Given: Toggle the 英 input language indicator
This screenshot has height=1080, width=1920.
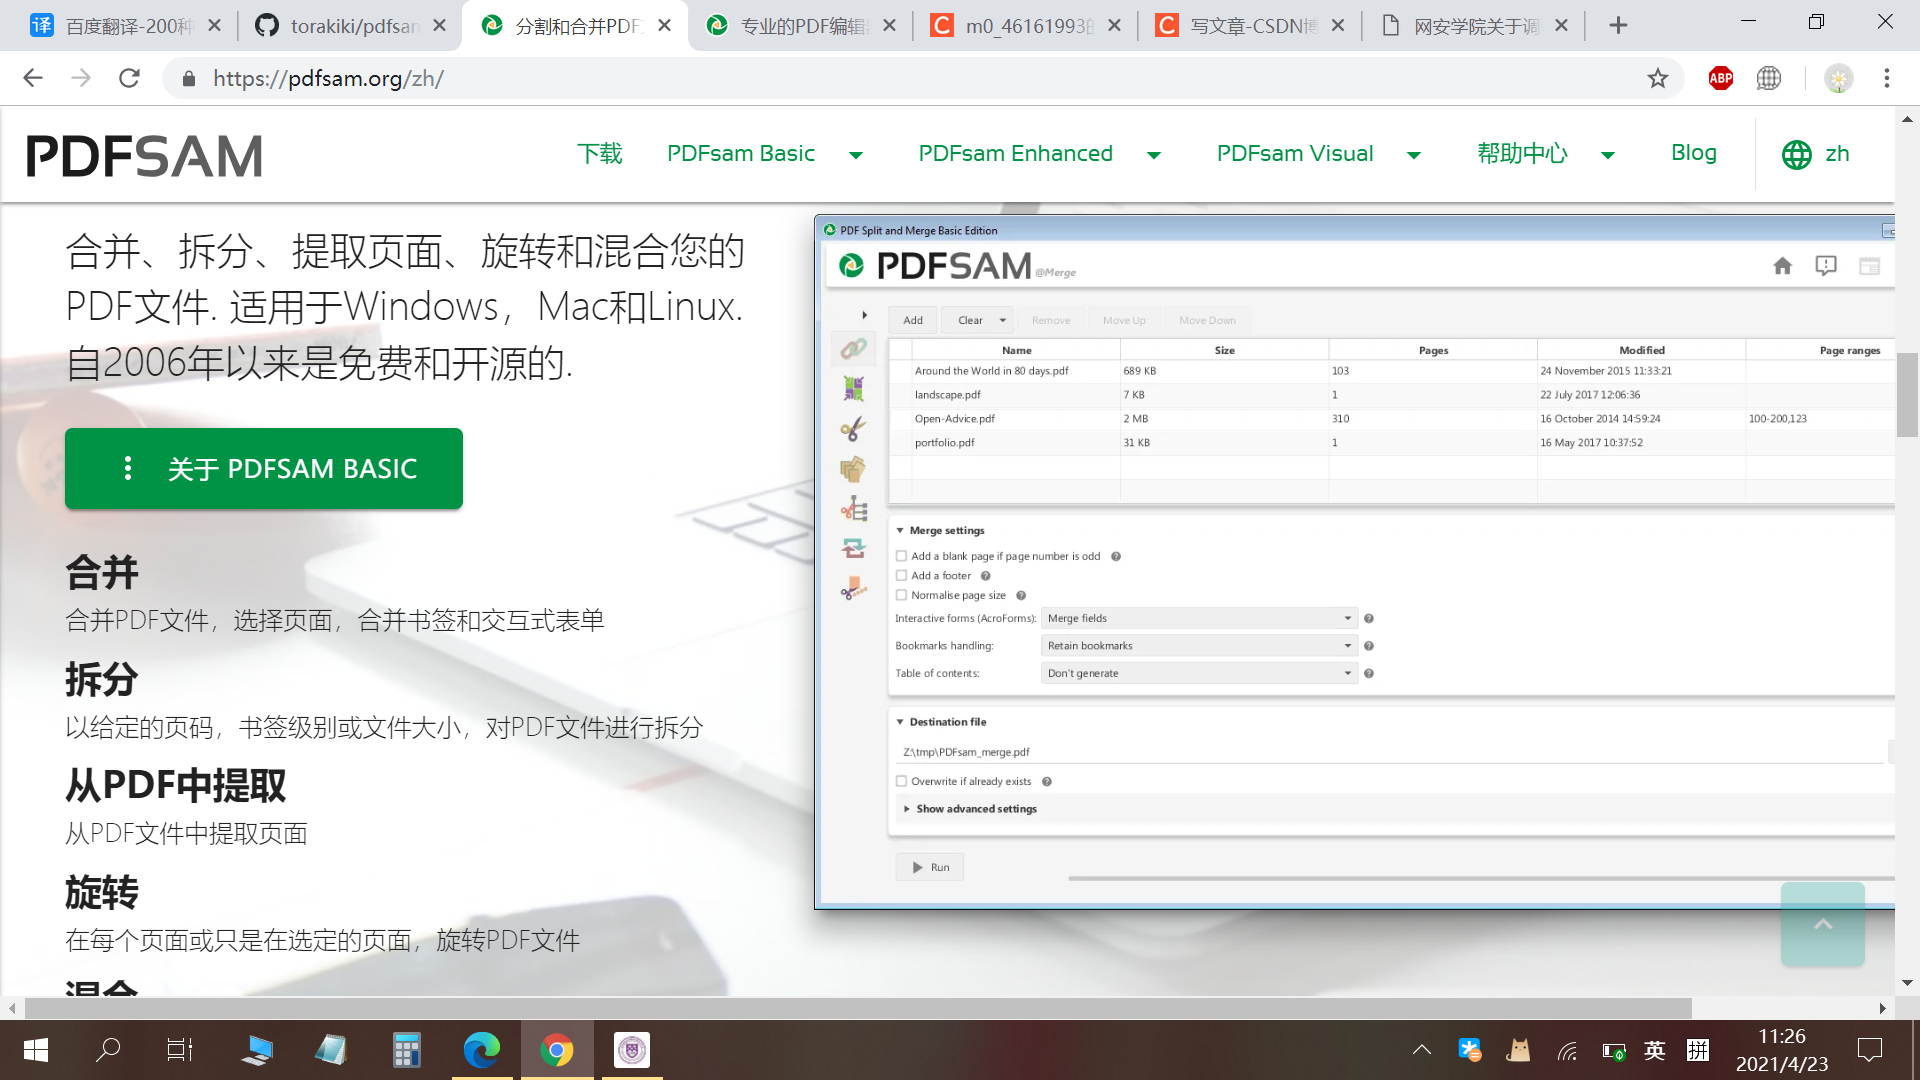Looking at the screenshot, I should [x=1655, y=1050].
